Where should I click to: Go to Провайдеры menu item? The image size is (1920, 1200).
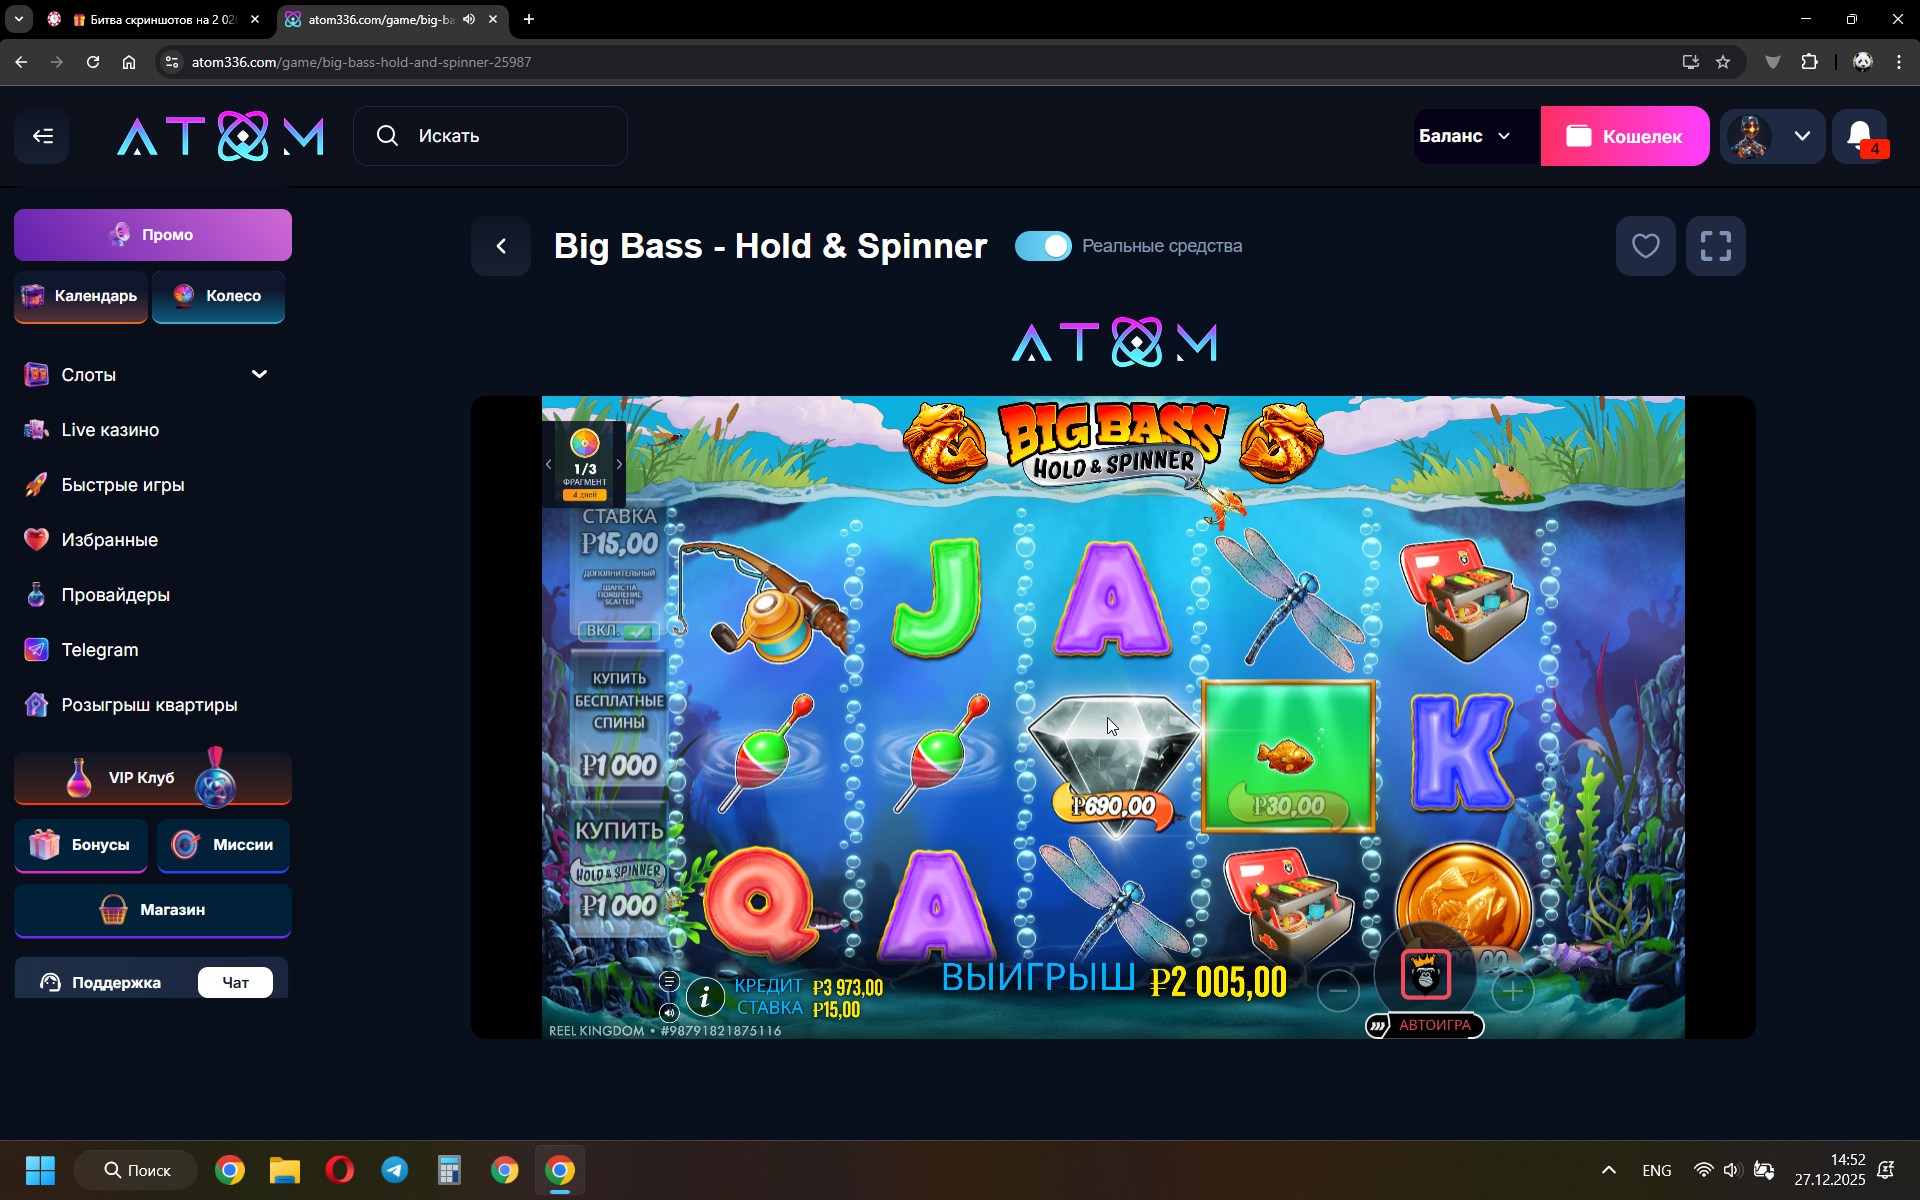pyautogui.click(x=115, y=595)
